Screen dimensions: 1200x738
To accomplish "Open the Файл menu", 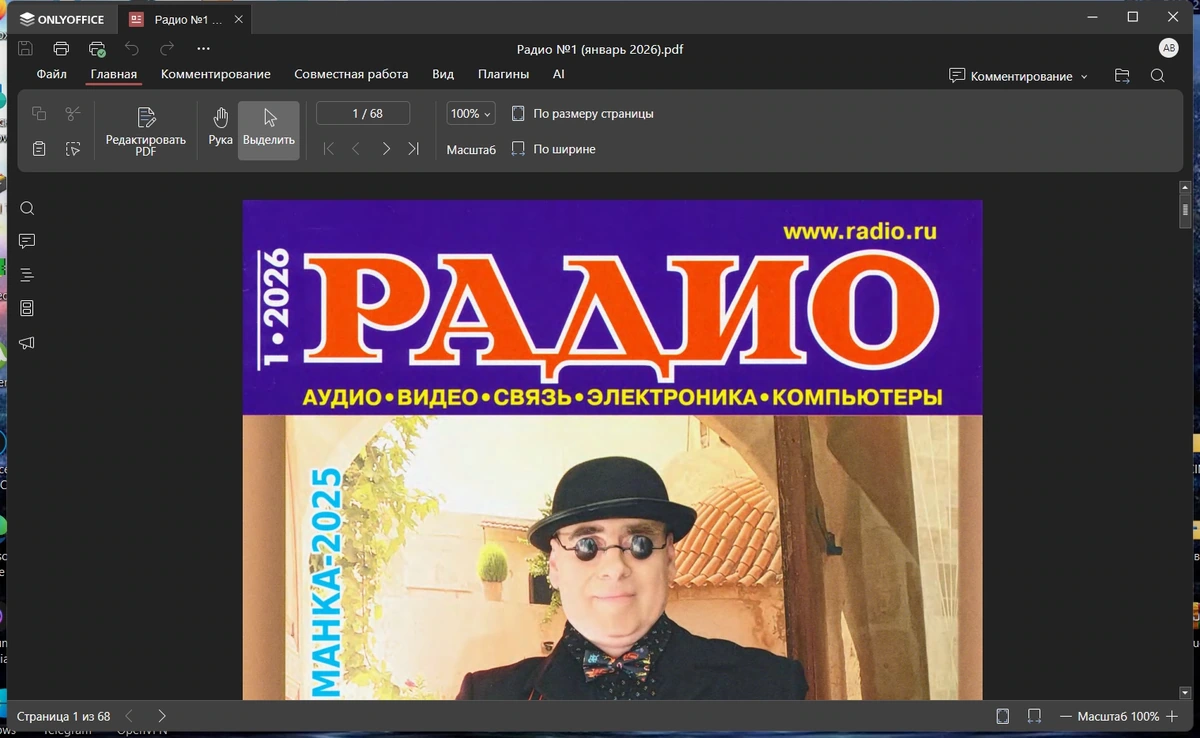I will (52, 74).
